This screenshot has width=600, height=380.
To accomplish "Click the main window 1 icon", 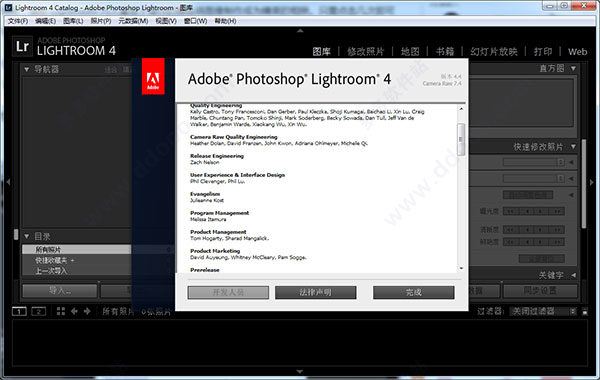I will [x=19, y=312].
